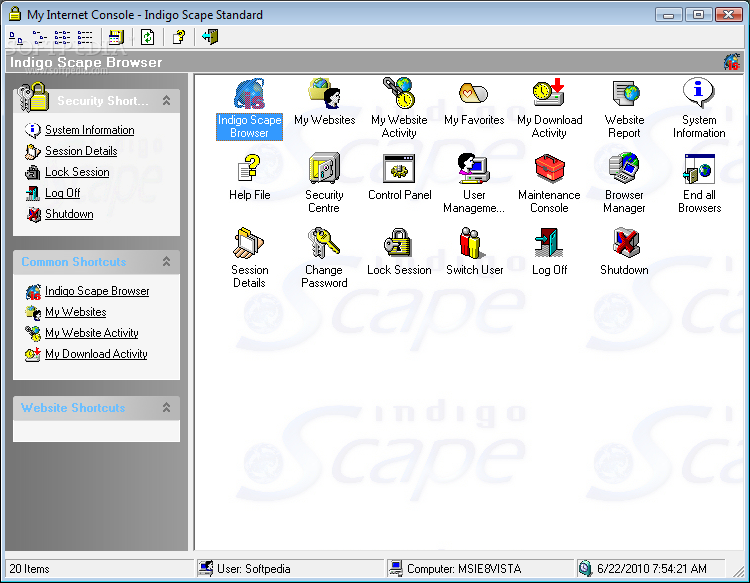
Task: Open My Websites link in sidebar
Action: (76, 312)
